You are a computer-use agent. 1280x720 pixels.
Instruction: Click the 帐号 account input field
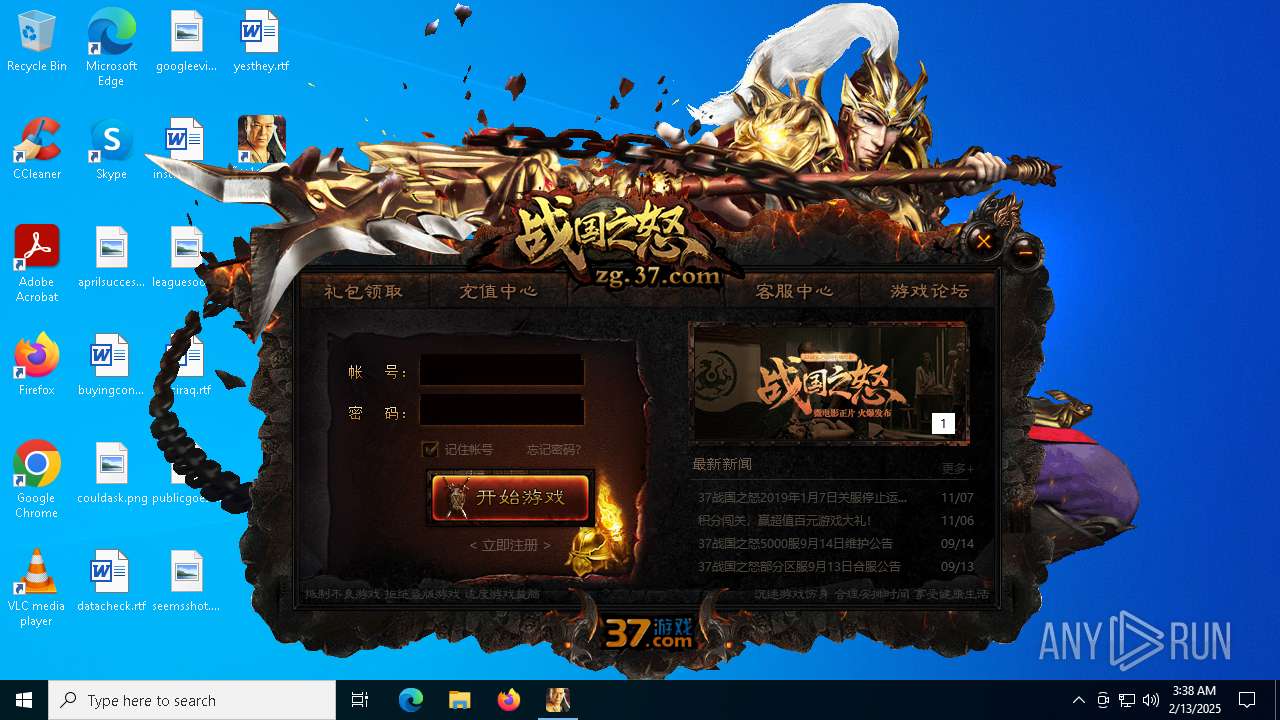pyautogui.click(x=502, y=371)
